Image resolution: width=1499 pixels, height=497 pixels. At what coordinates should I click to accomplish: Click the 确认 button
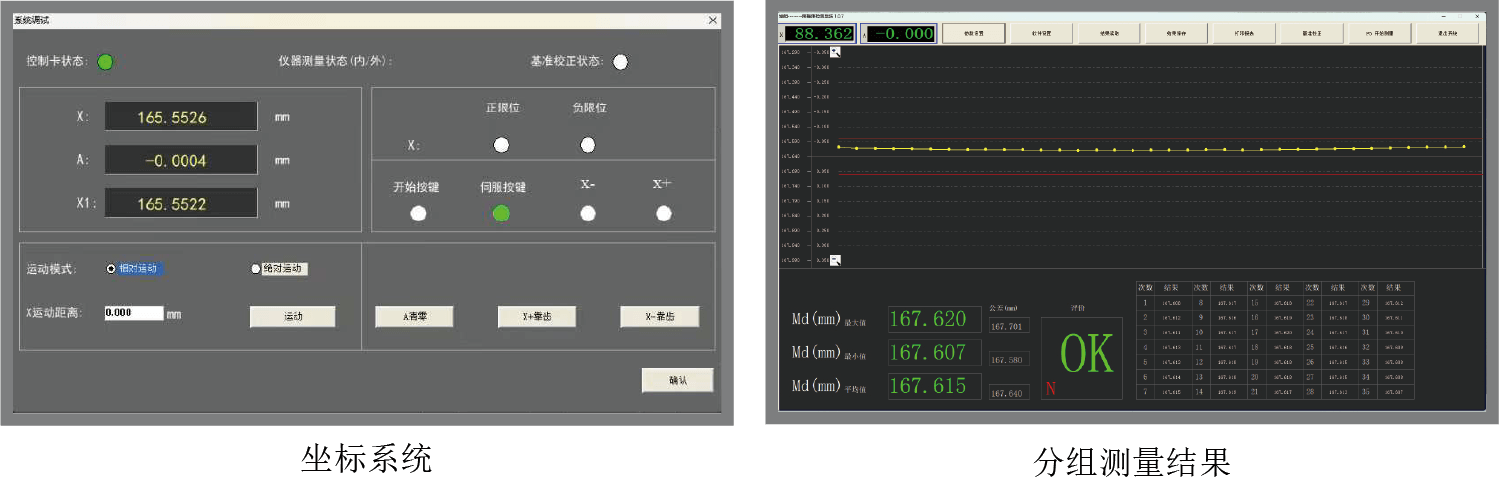tap(677, 380)
